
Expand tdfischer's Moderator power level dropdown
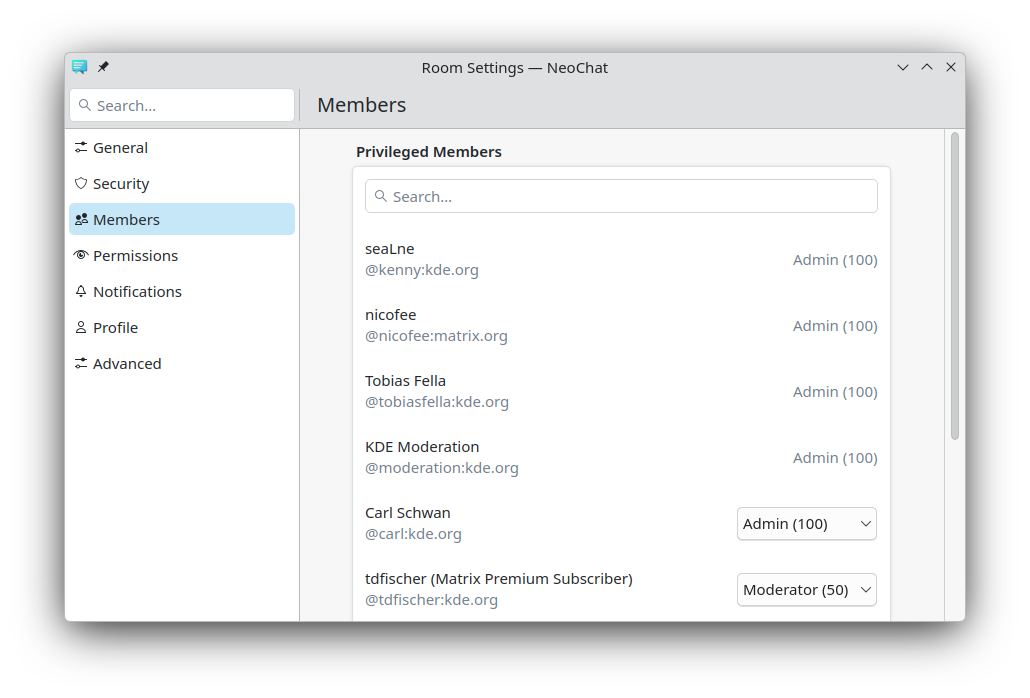click(x=806, y=590)
